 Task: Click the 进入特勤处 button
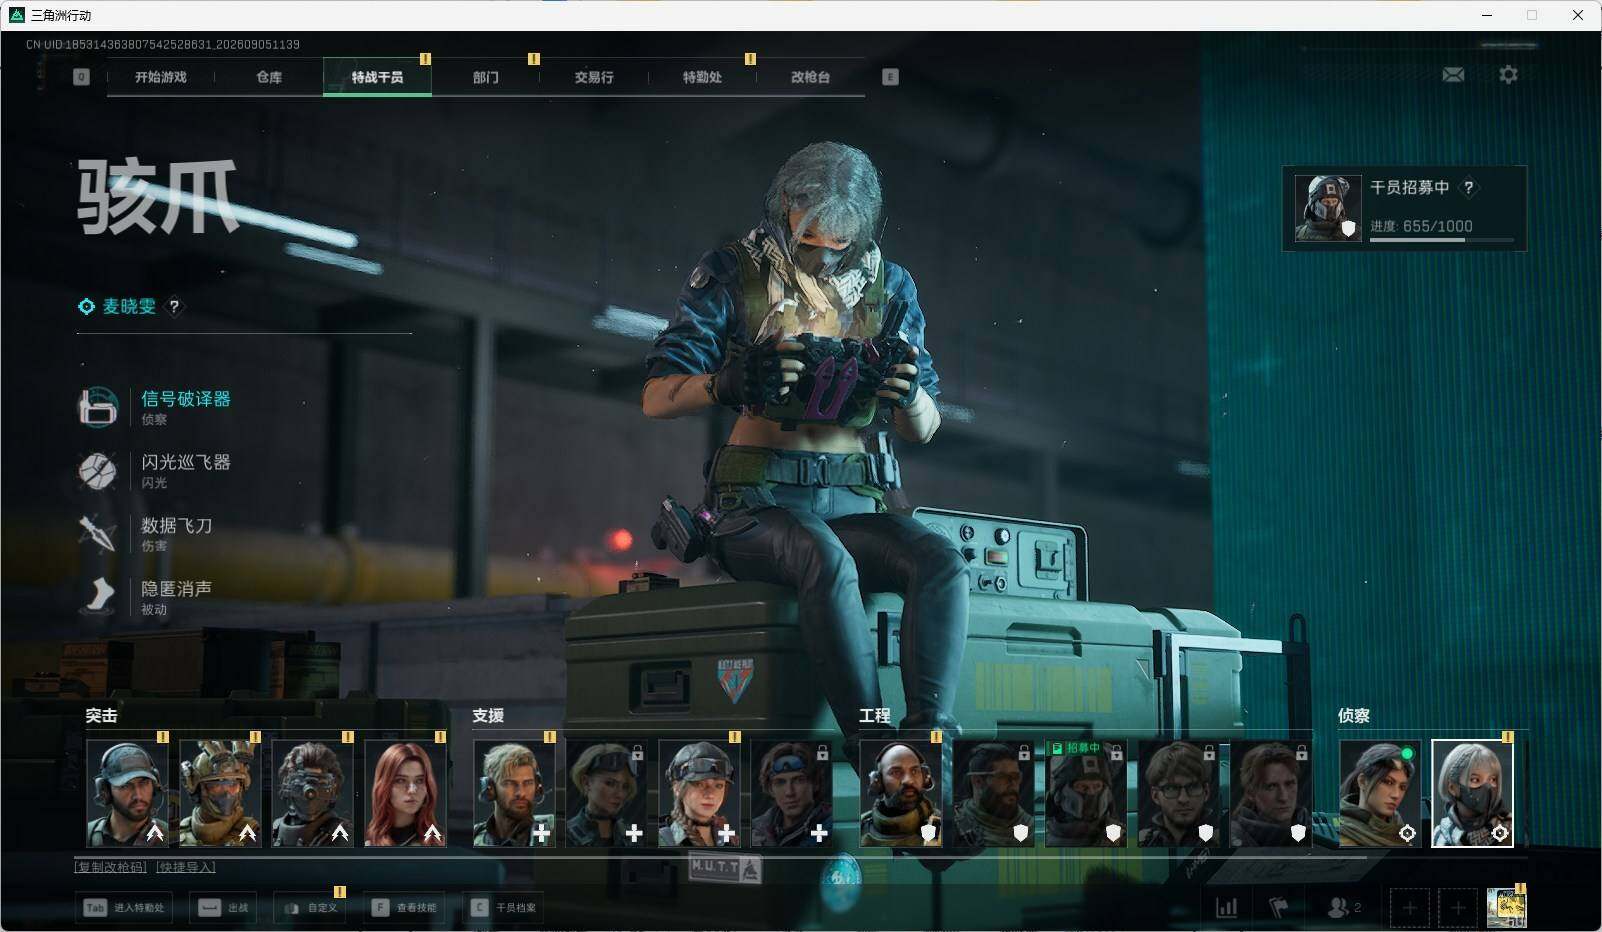tap(124, 908)
